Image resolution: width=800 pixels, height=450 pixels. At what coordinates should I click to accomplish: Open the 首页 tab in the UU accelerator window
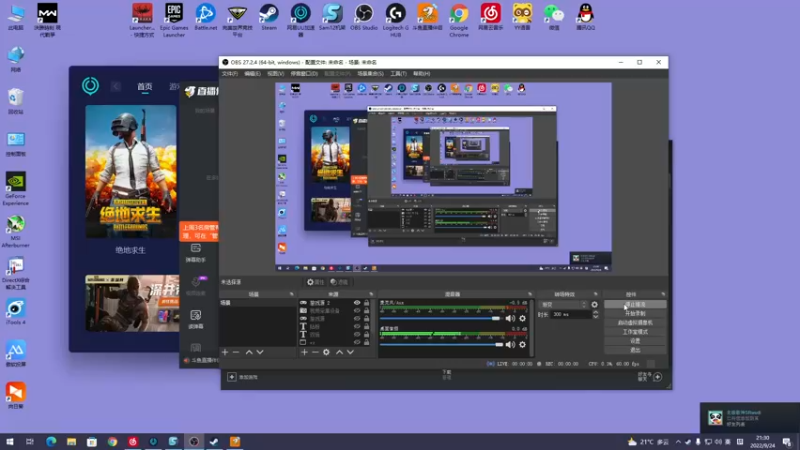(144, 87)
